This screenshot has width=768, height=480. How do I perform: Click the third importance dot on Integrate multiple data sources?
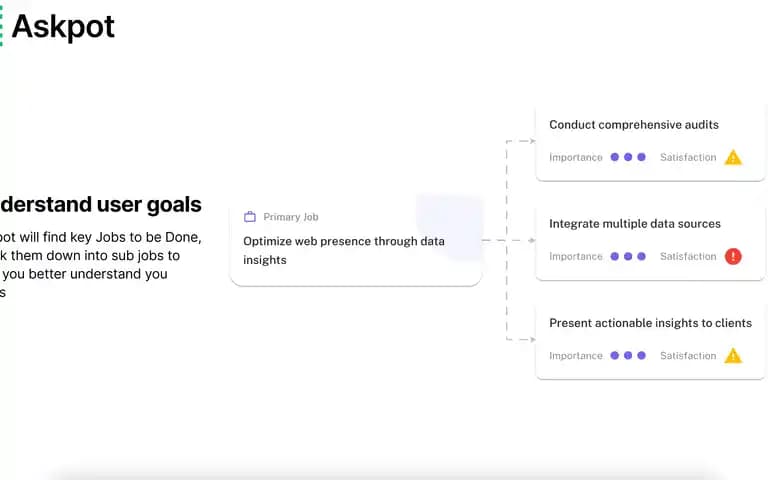click(641, 256)
